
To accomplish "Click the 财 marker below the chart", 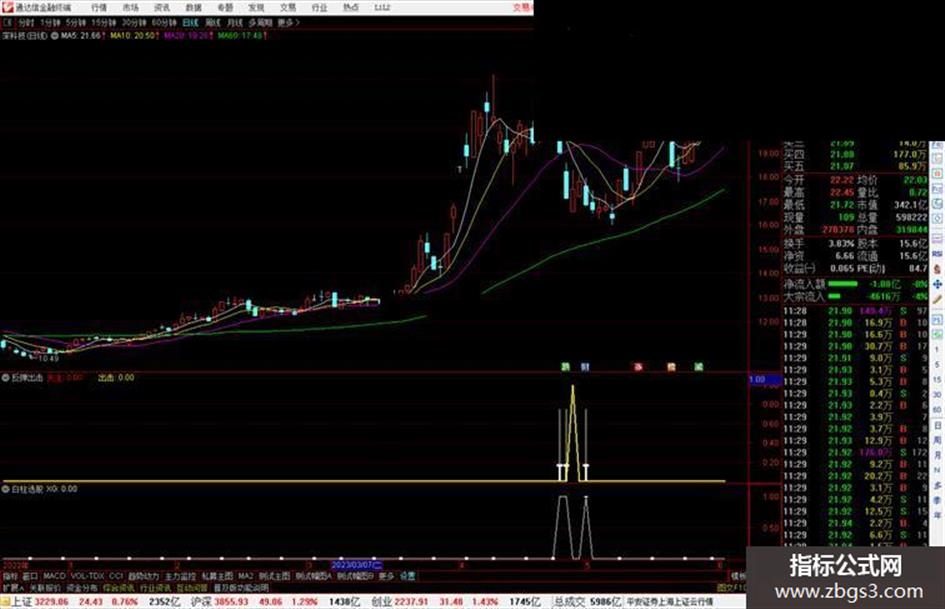I will (585, 367).
